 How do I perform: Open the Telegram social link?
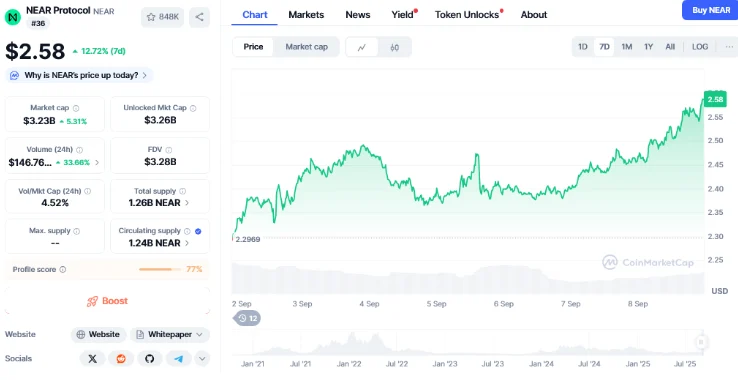click(x=178, y=359)
